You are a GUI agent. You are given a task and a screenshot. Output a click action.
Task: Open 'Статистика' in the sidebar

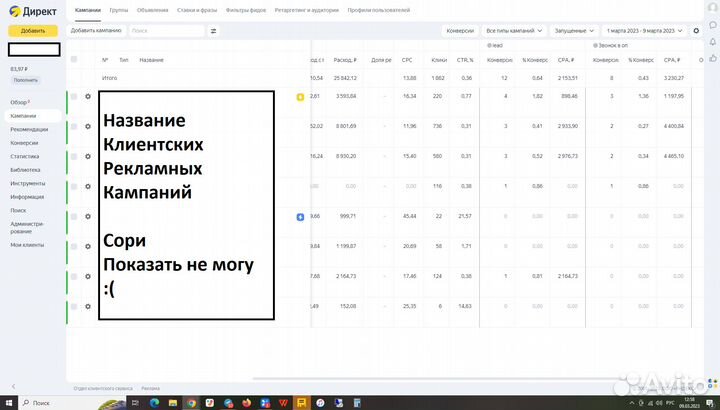25,157
